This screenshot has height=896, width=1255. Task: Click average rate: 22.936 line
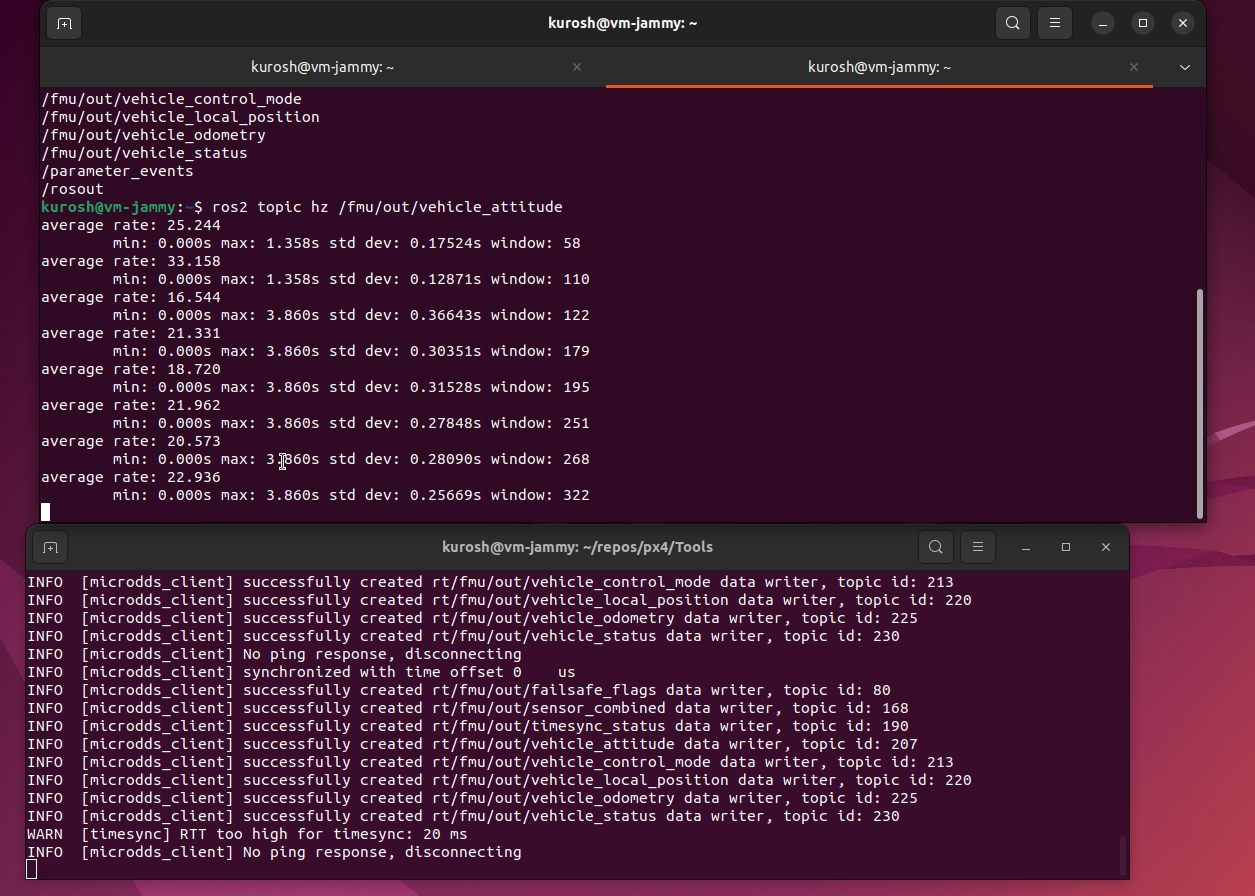click(131, 477)
